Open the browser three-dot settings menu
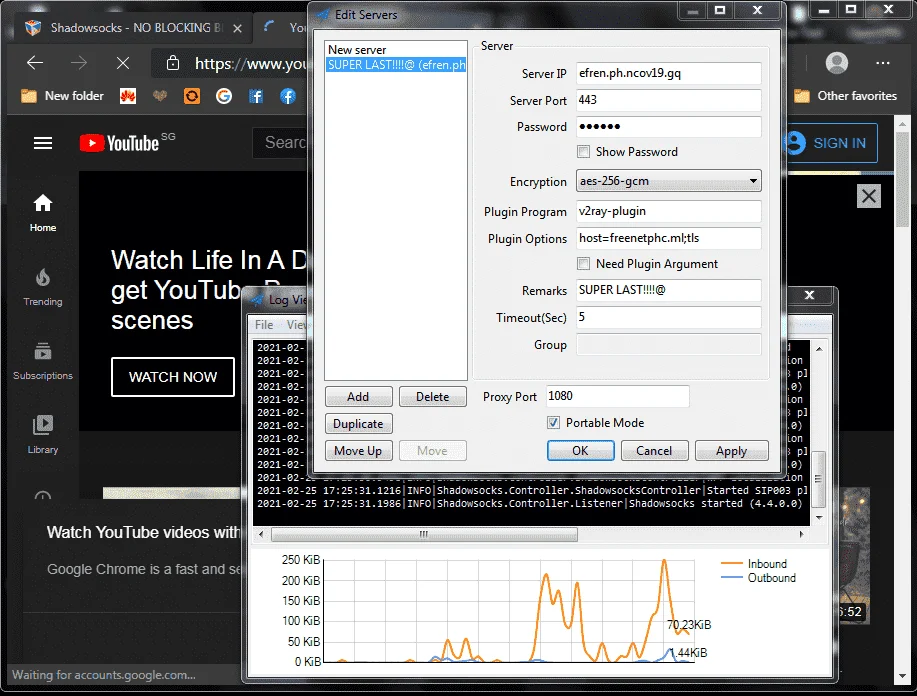This screenshot has width=917, height=696. [882, 63]
